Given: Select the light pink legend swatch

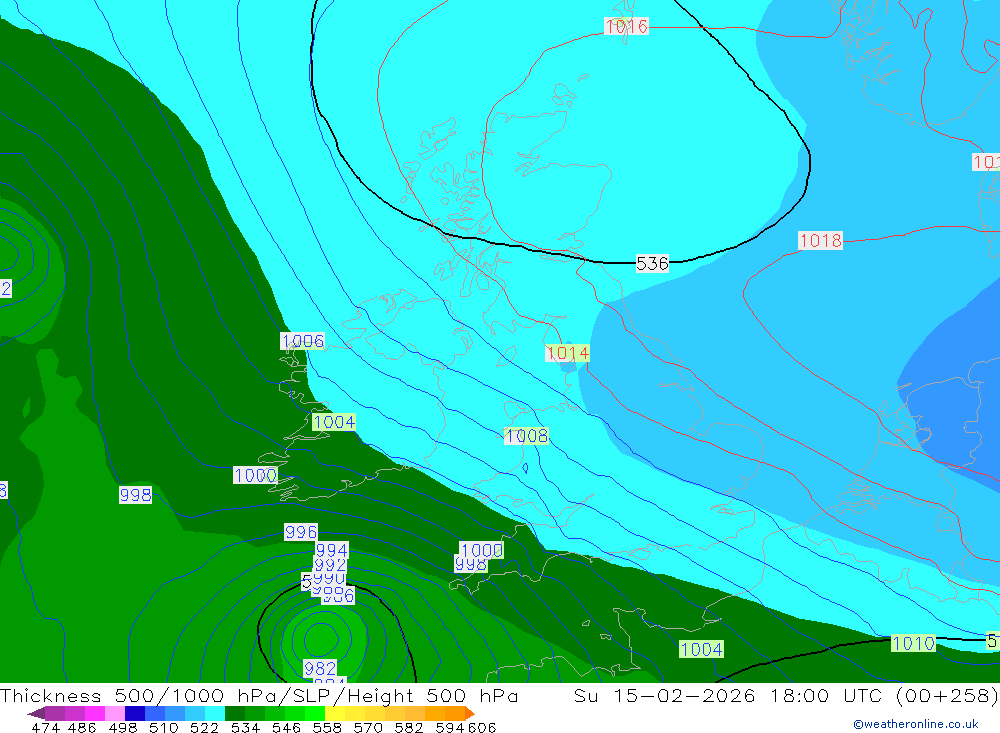Looking at the screenshot, I should click(x=115, y=713).
